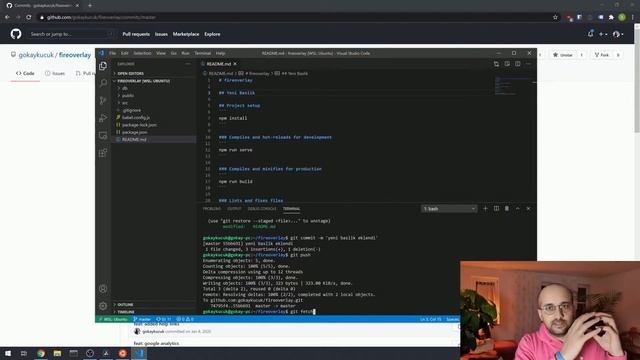The width and height of the screenshot is (640, 360).
Task: Open package.json in Explorer
Action: pyautogui.click(x=153, y=132)
